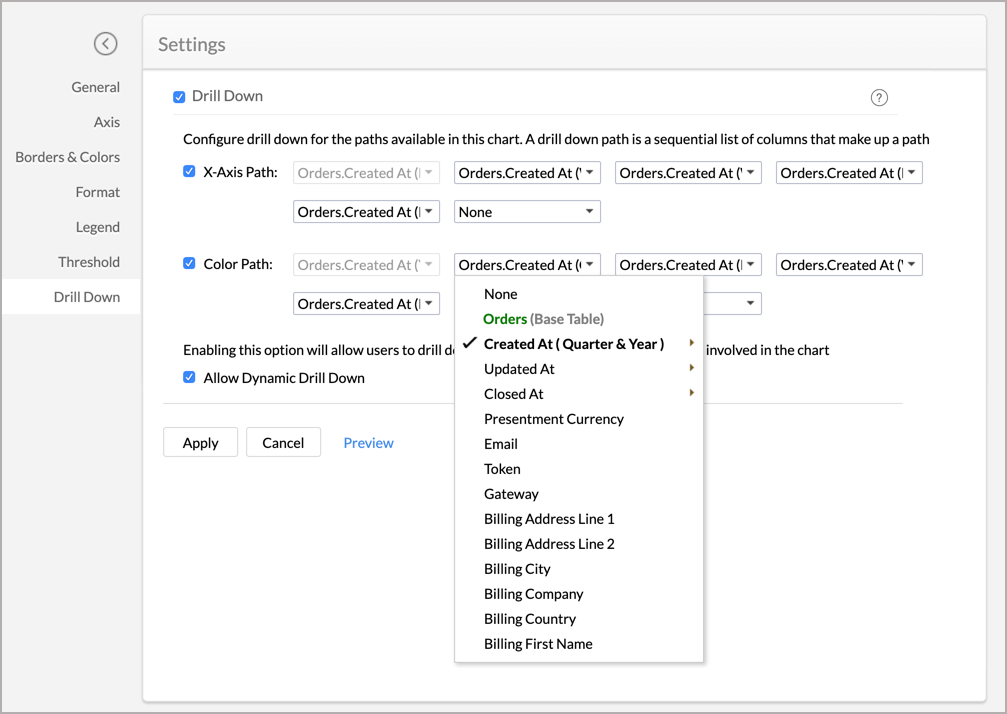This screenshot has width=1007, height=714.
Task: Switch to the Legend settings tab
Action: (x=97, y=227)
